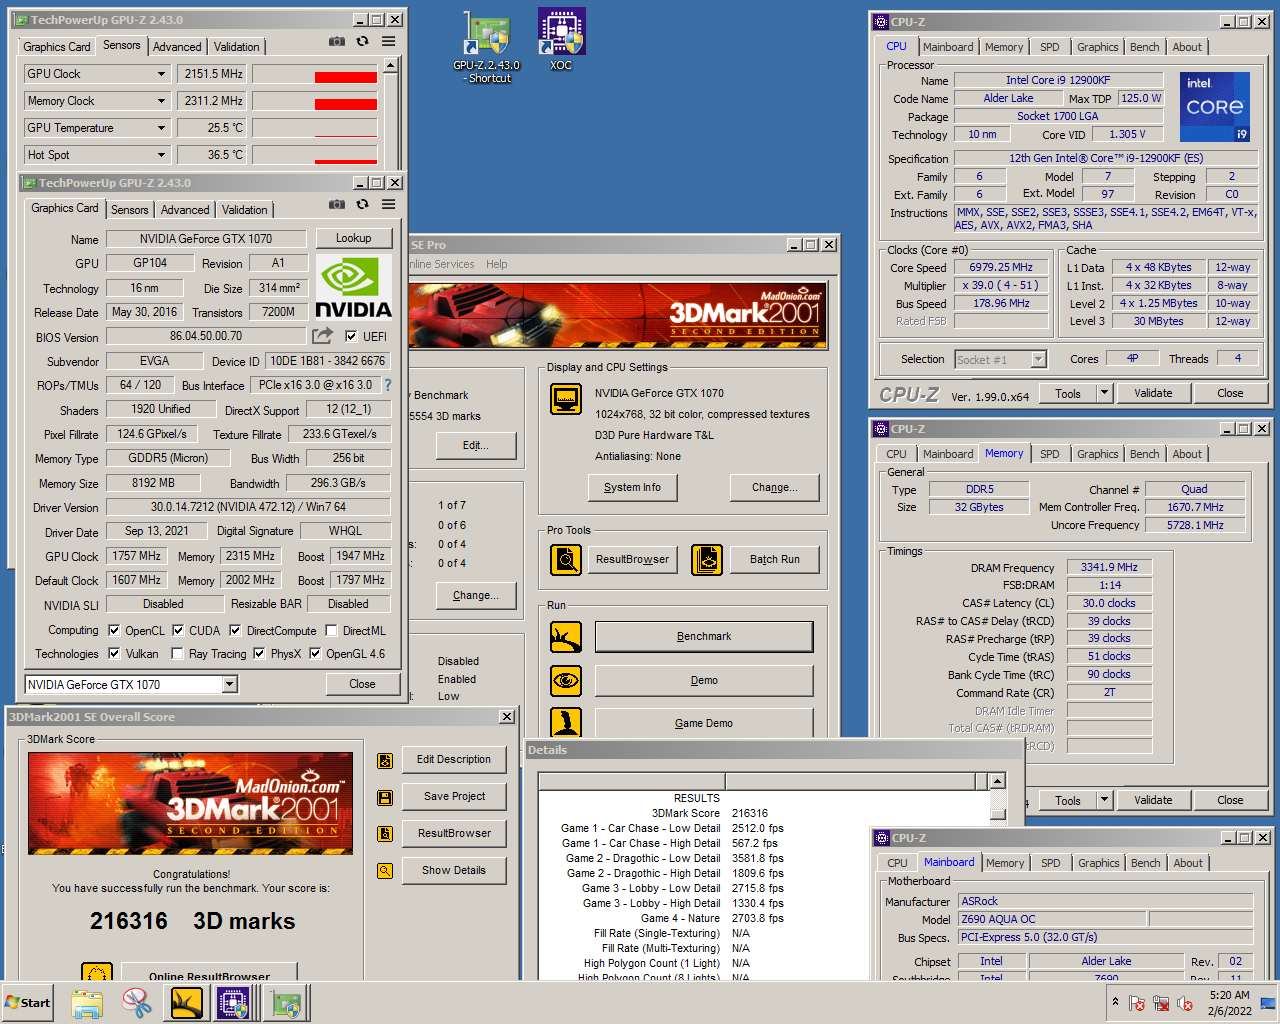Open Tools dropdown arrow in CPU-Z memory window
Viewport: 1280px width, 1024px height.
tap(1105, 800)
